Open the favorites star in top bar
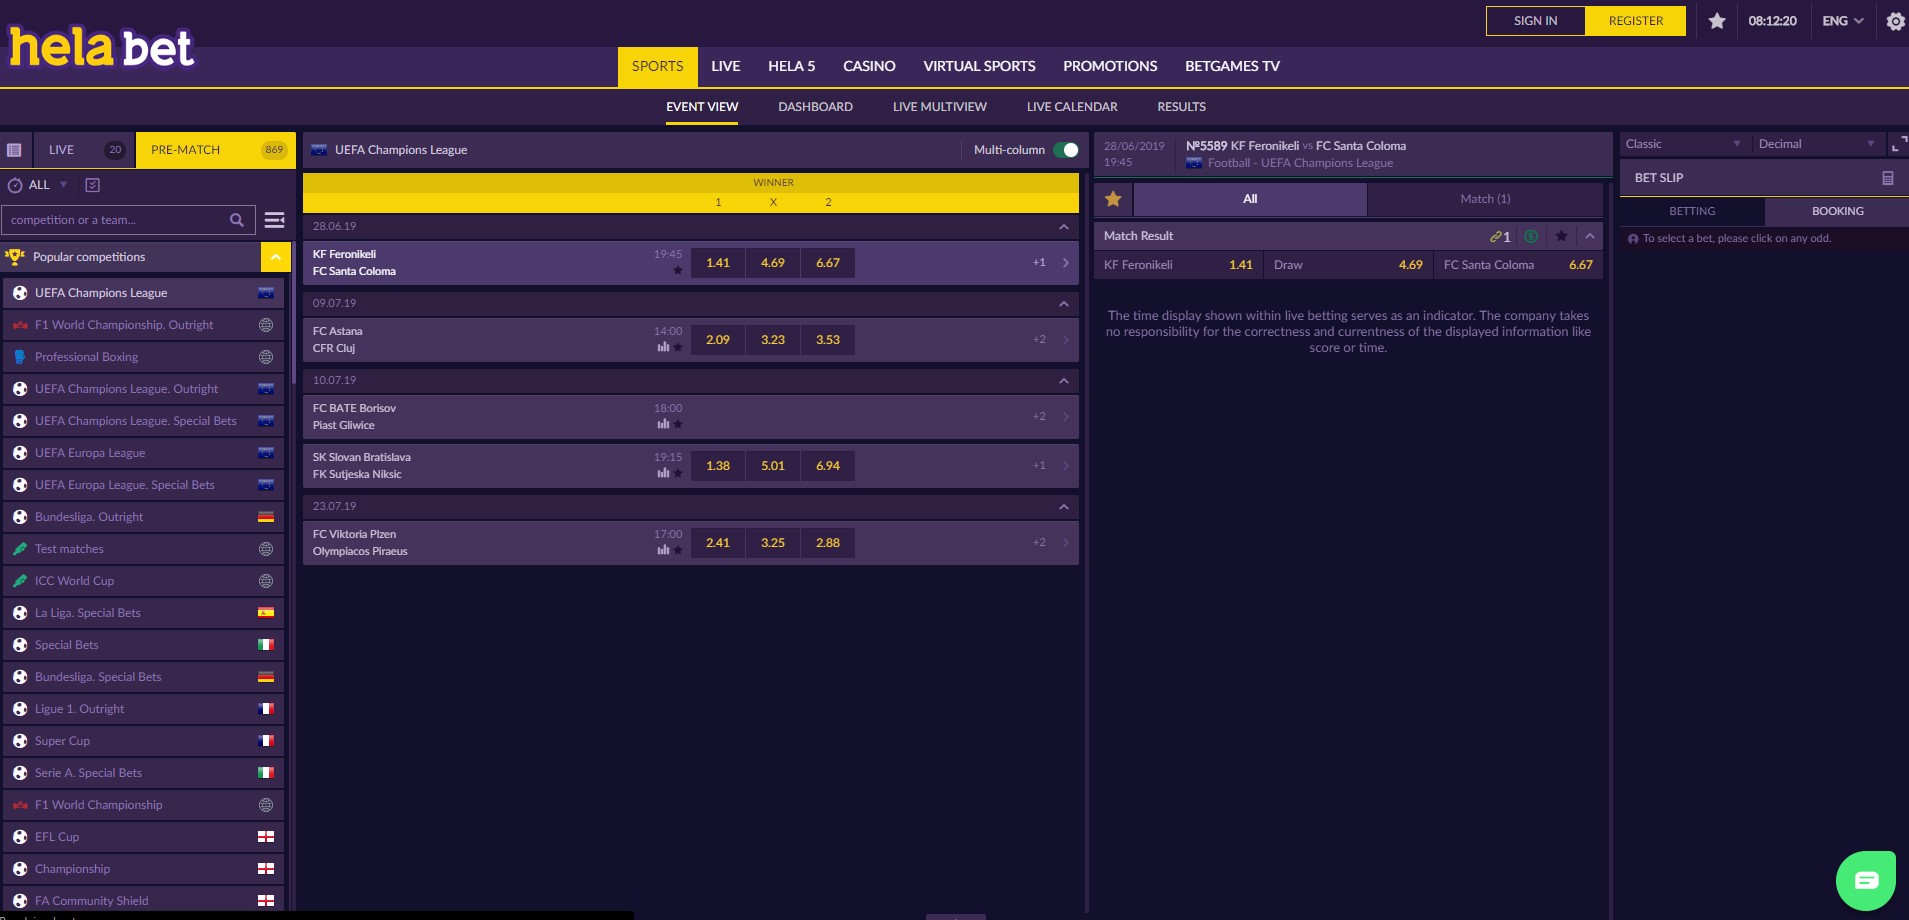The width and height of the screenshot is (1909, 920). (x=1717, y=21)
